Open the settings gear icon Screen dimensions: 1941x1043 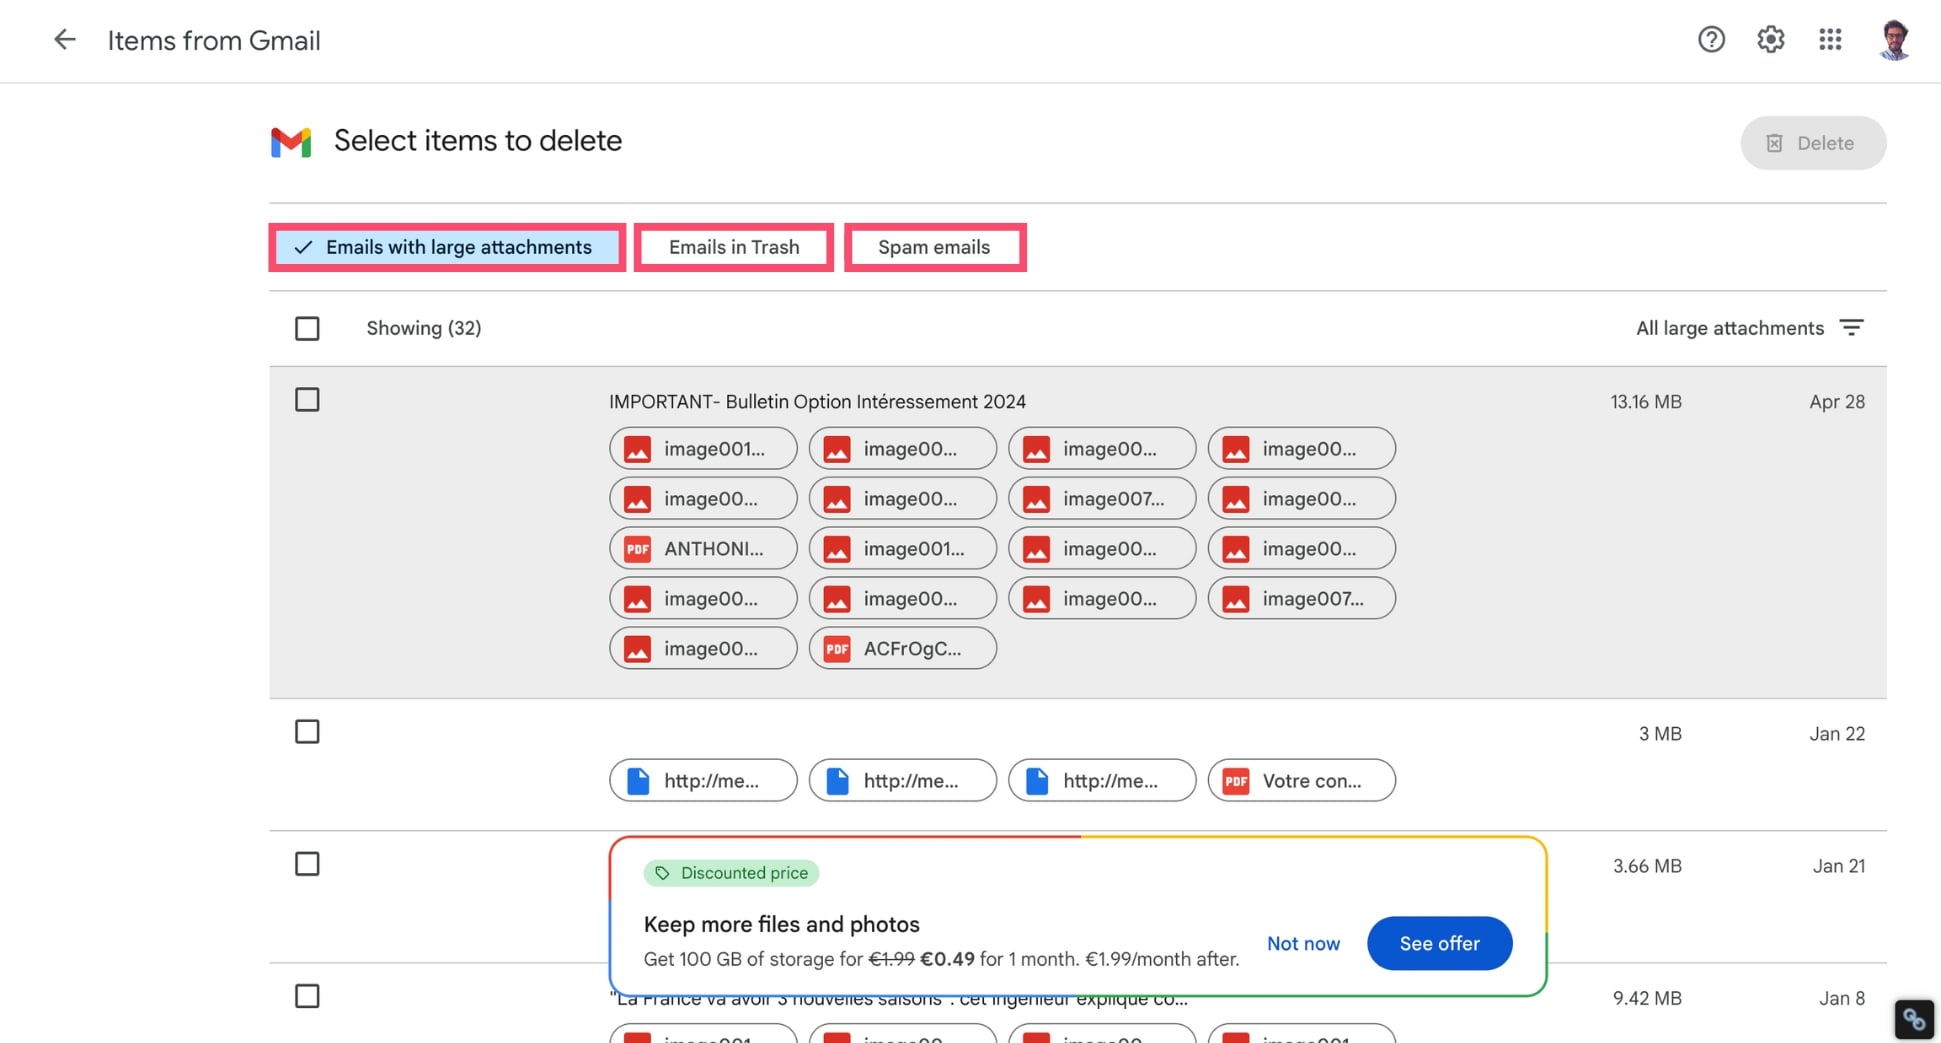1770,39
